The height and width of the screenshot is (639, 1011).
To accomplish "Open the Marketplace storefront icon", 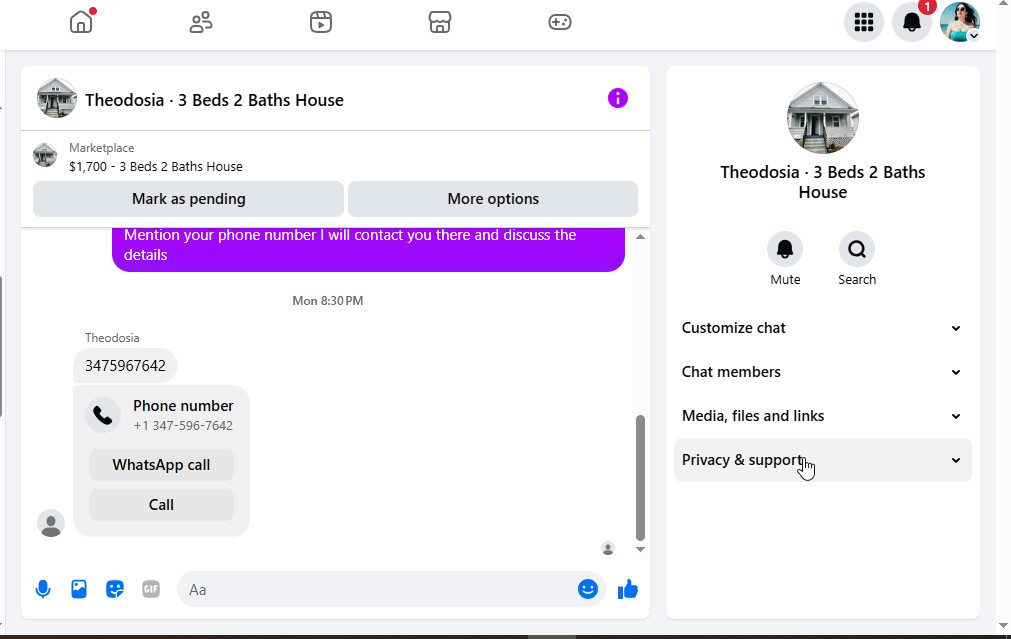I will pos(440,22).
